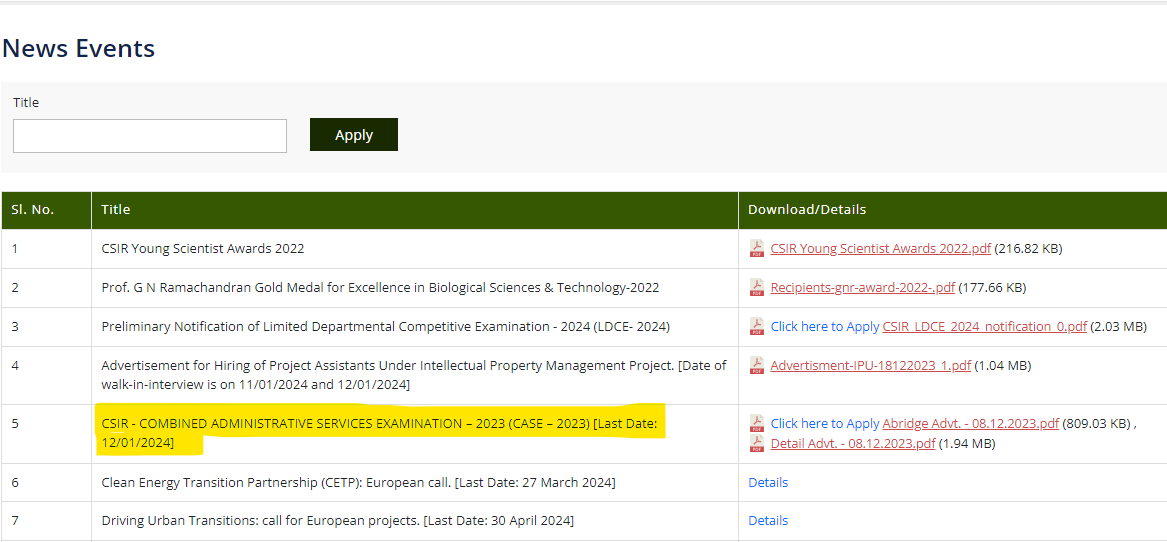Select Prof. G N Ramachandran Gold Medal title
1167x542 pixels.
[380, 287]
